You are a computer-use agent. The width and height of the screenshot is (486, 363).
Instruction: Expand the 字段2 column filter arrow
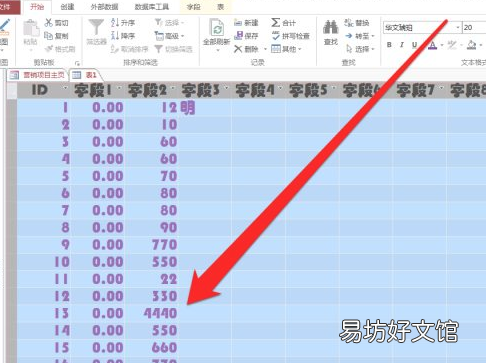pyautogui.click(x=173, y=88)
